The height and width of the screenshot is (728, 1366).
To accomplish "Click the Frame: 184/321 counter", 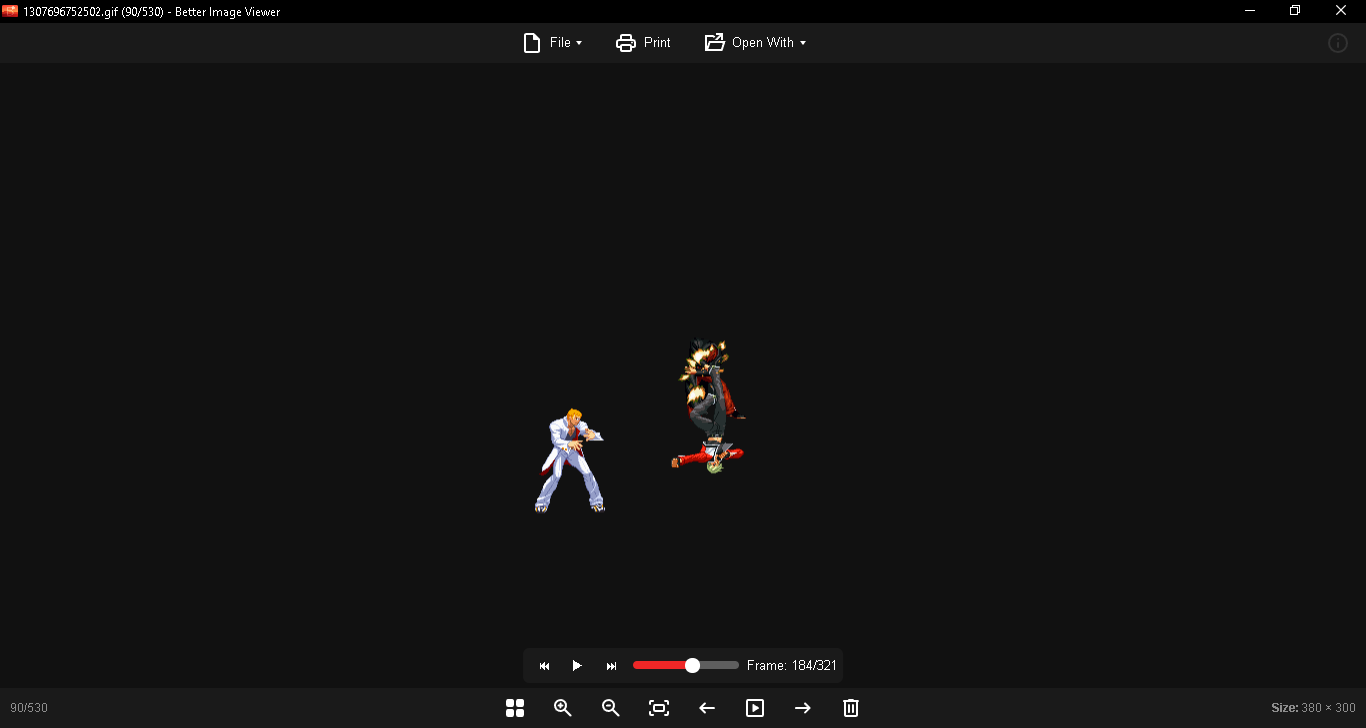I will point(791,666).
